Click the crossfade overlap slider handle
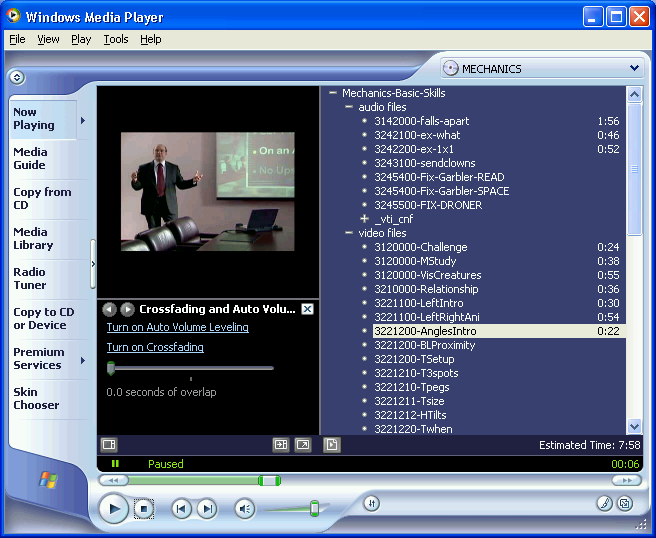This screenshot has height=538, width=656. pos(111,368)
